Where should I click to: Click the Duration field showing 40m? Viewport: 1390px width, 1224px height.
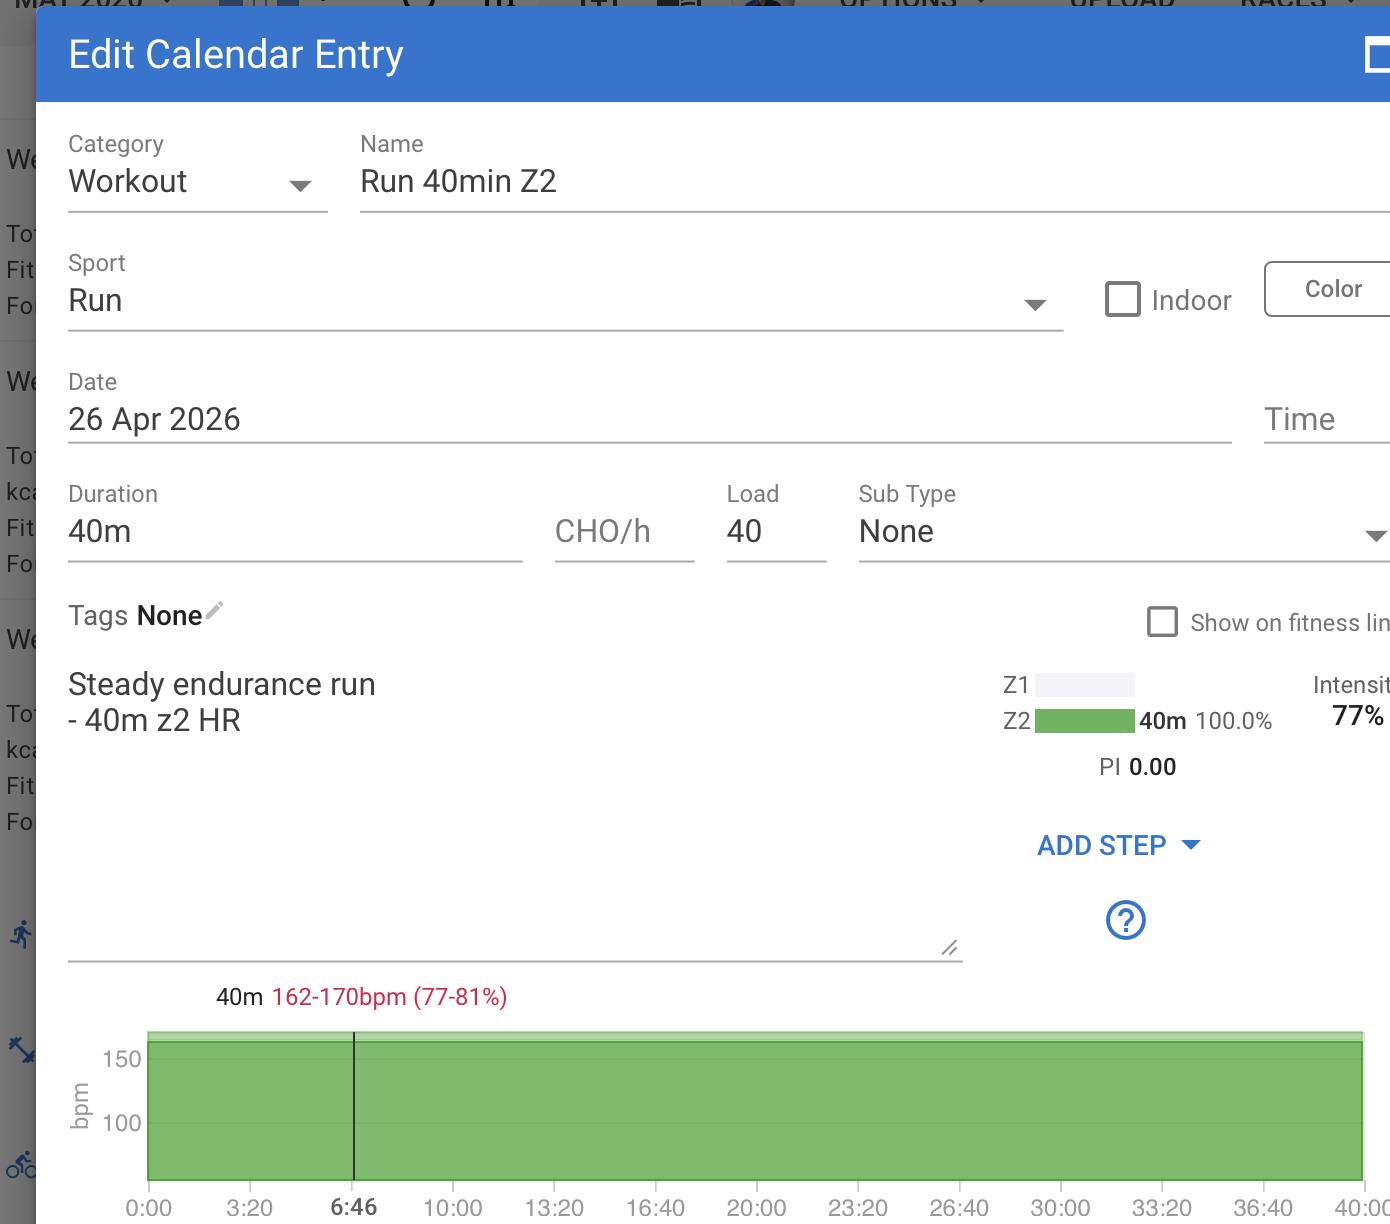295,532
